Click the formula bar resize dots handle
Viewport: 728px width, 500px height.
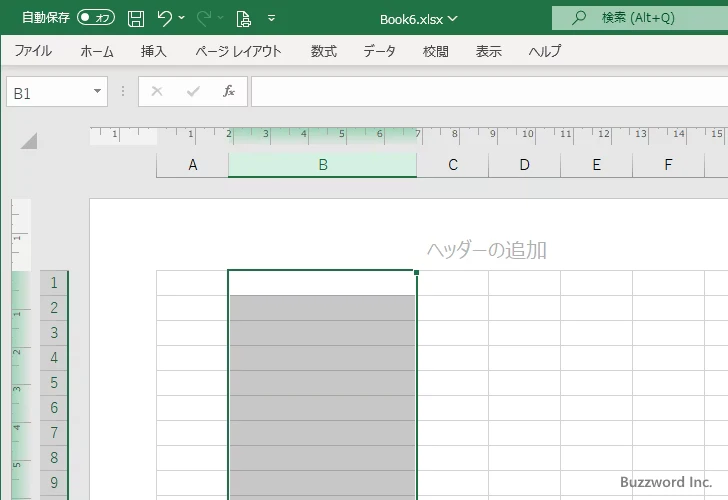click(x=123, y=91)
